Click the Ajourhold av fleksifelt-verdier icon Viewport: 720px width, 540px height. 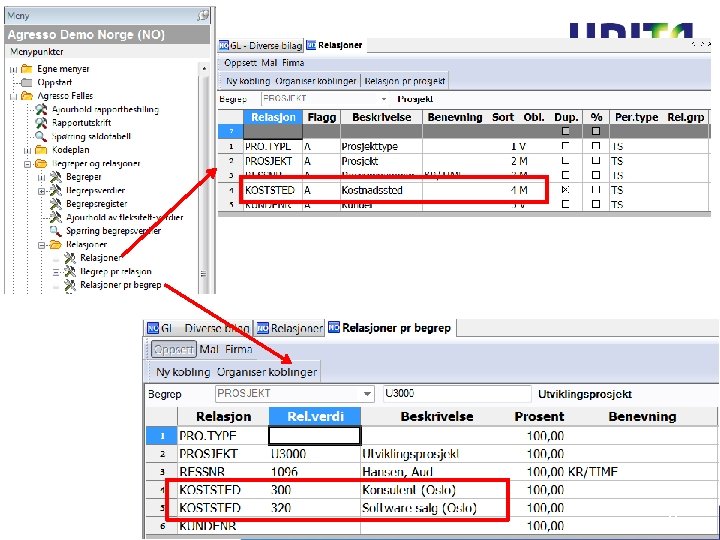tap(56, 217)
